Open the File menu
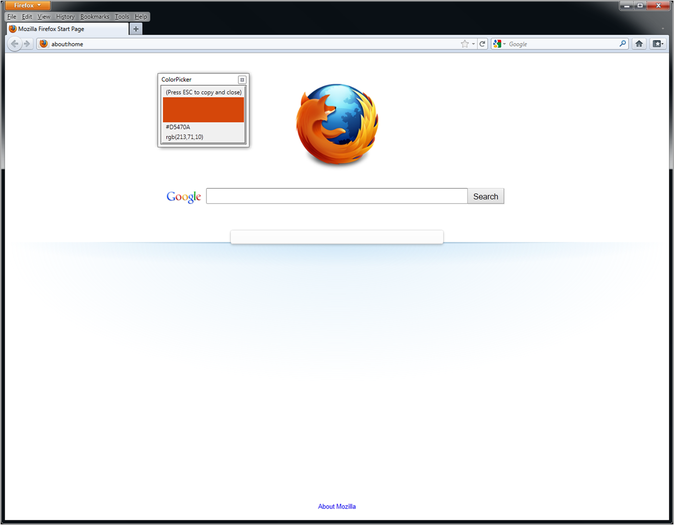Screen dimensions: 674x525 [x=12, y=17]
